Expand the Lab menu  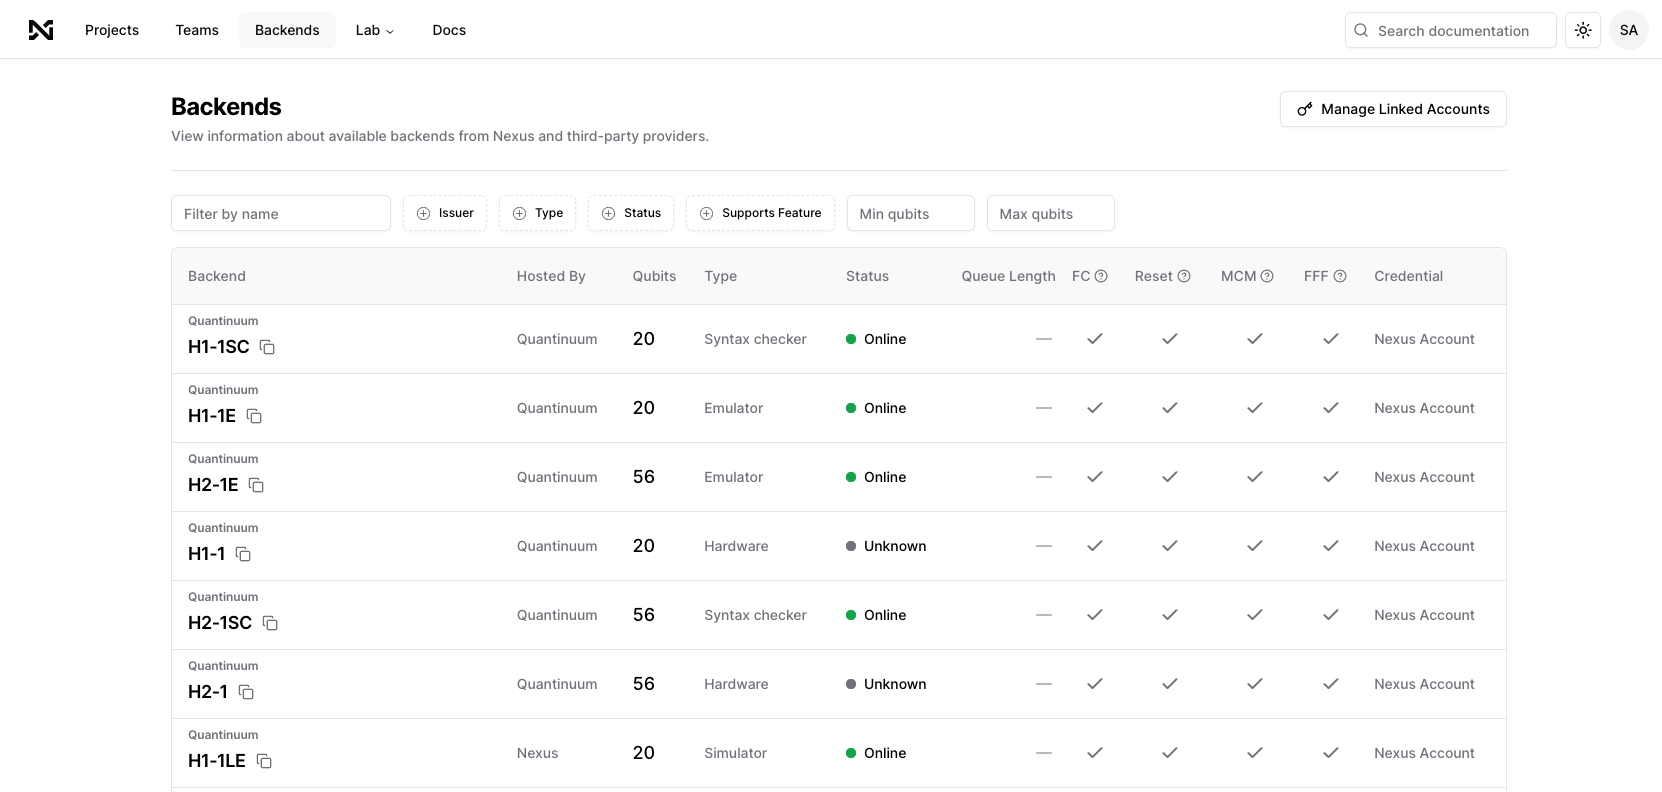click(375, 30)
